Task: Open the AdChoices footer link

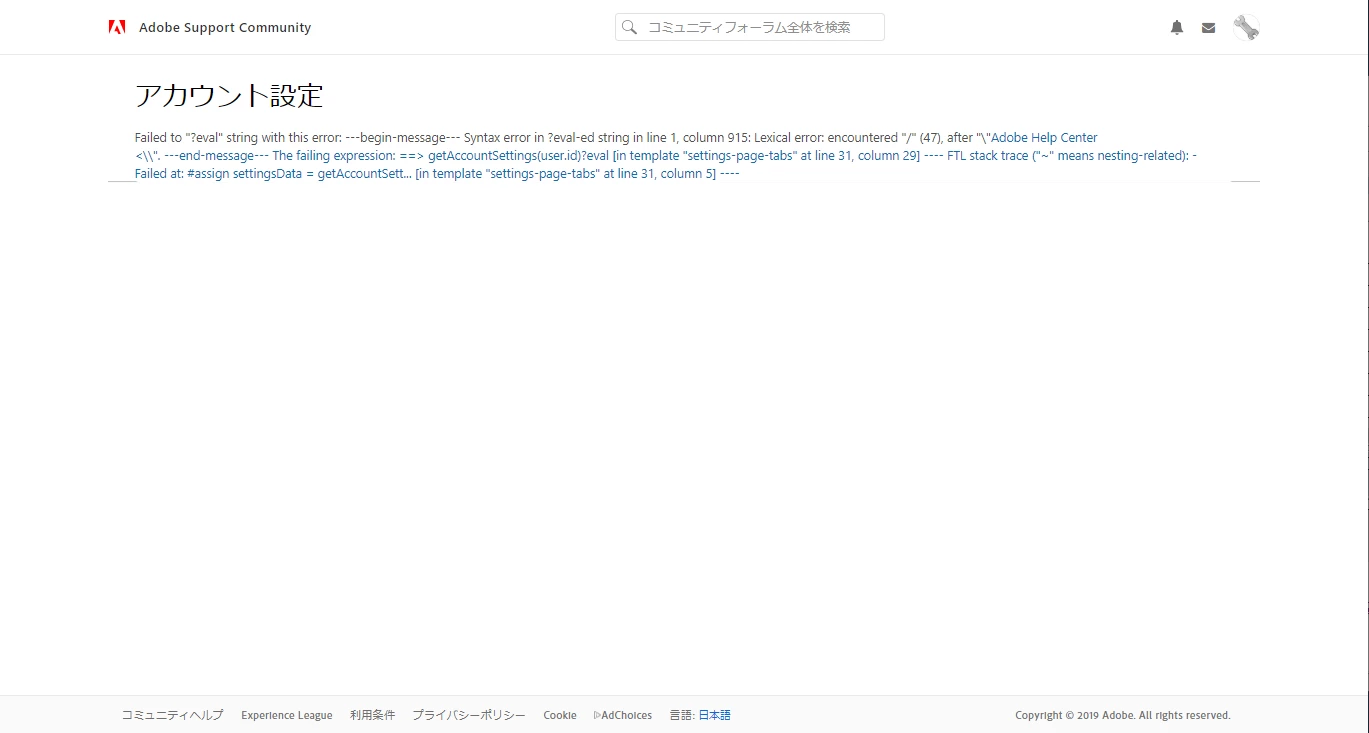Action: coord(623,715)
